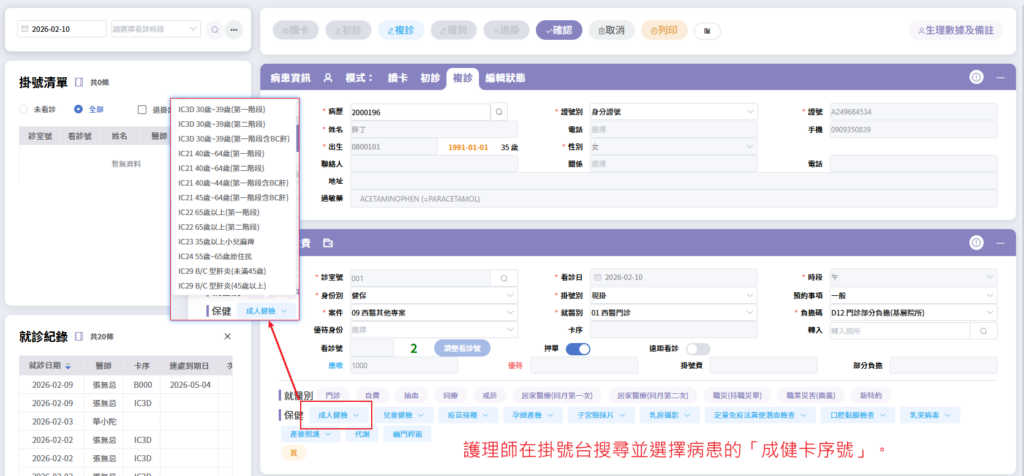Viewport: 1024px width, 476px height.
Task: Select the 未看診 radio button
Action: click(x=25, y=110)
